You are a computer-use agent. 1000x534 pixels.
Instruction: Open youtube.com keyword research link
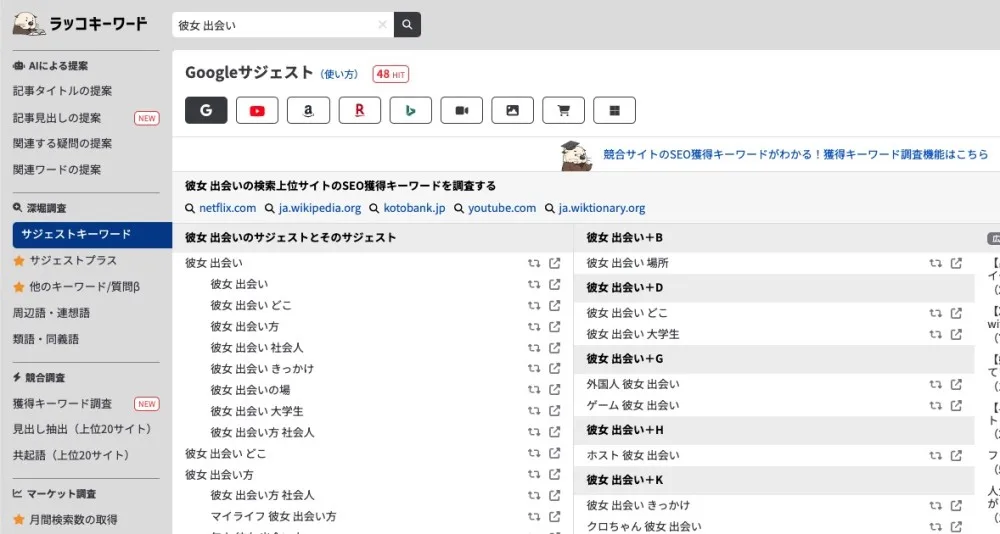[502, 208]
